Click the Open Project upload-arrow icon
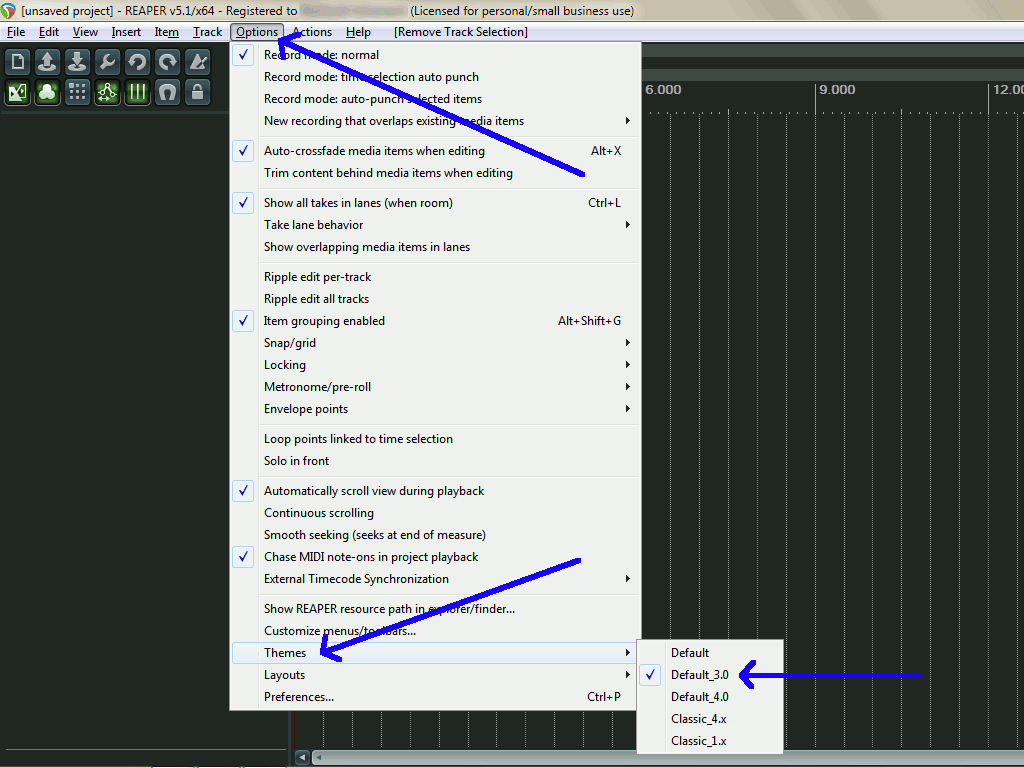 pos(47,62)
